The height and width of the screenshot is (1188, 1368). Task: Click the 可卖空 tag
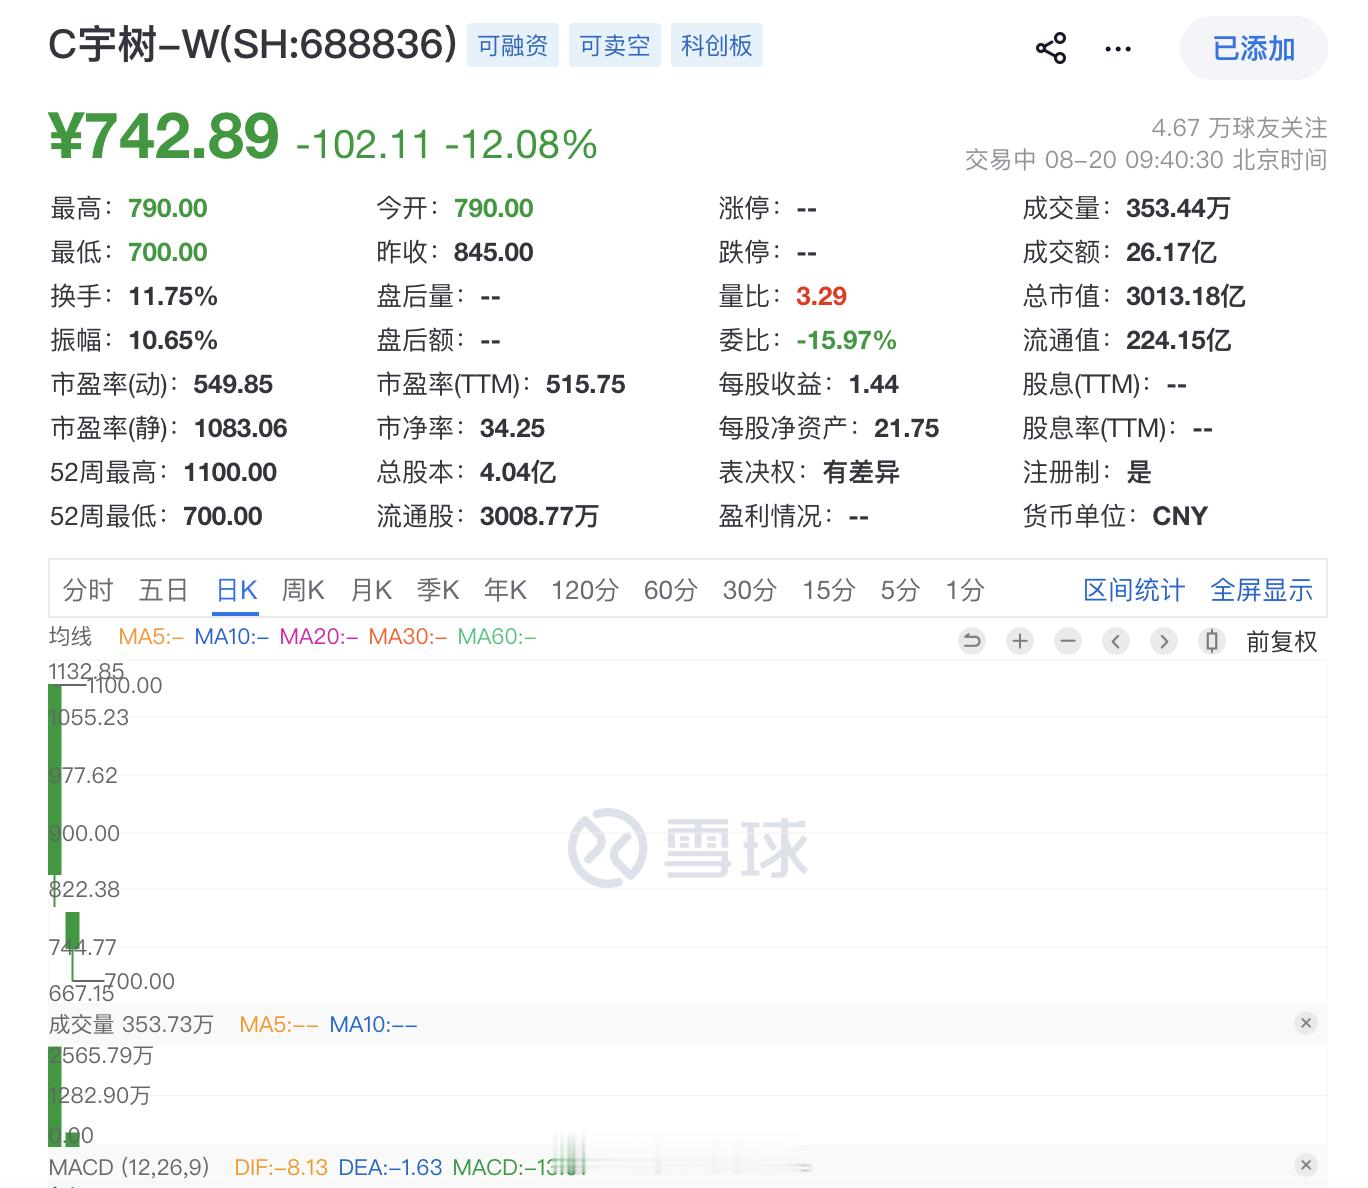tap(615, 46)
